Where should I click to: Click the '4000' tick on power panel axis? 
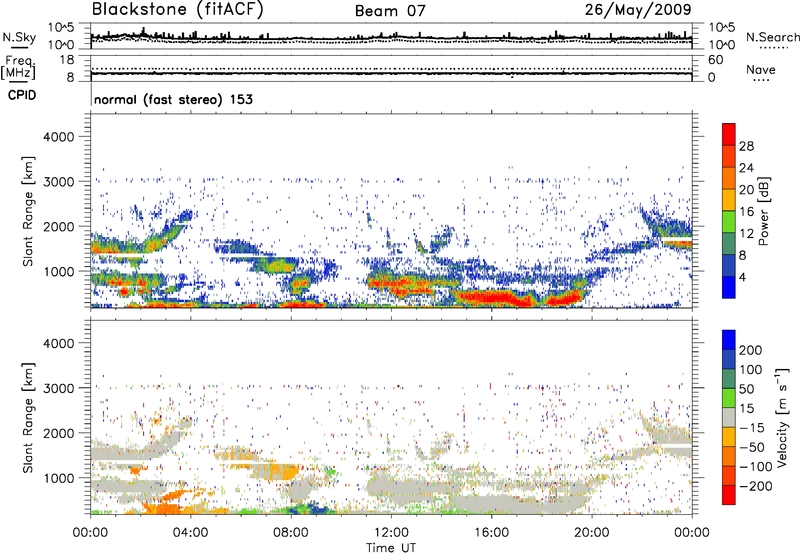click(59, 137)
